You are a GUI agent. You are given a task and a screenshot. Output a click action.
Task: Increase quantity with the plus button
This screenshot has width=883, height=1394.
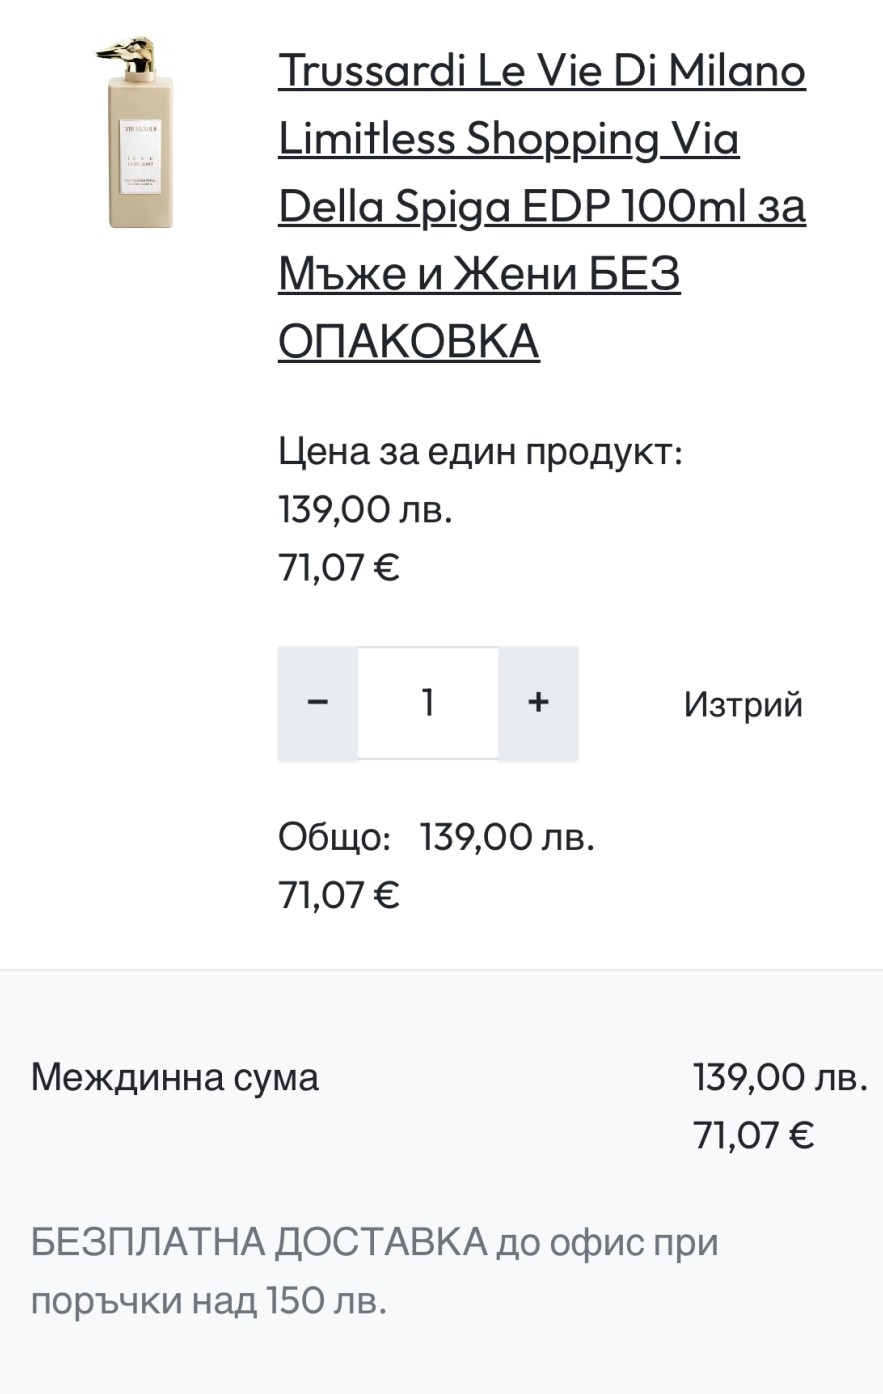(538, 703)
